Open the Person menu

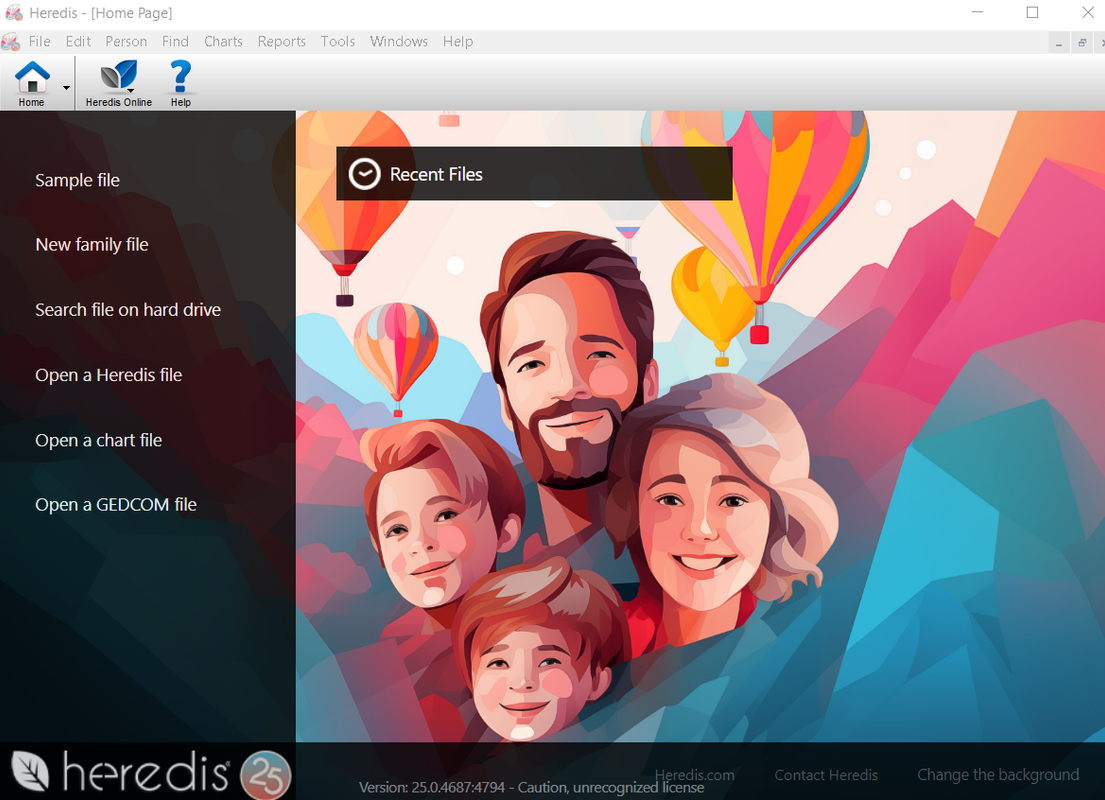126,42
